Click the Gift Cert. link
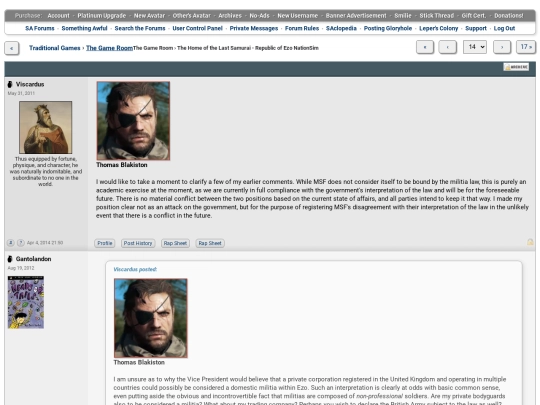The image size is (540, 405). [x=474, y=15]
